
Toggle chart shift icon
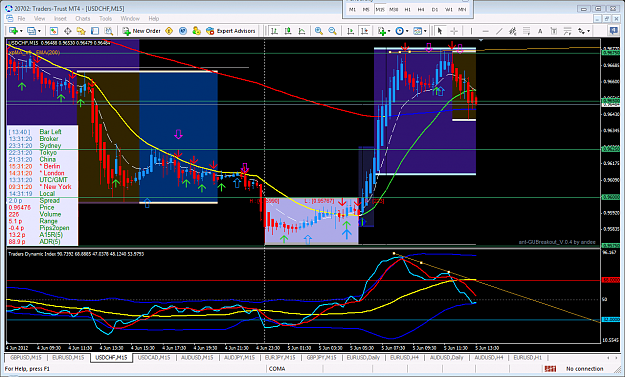(364, 31)
